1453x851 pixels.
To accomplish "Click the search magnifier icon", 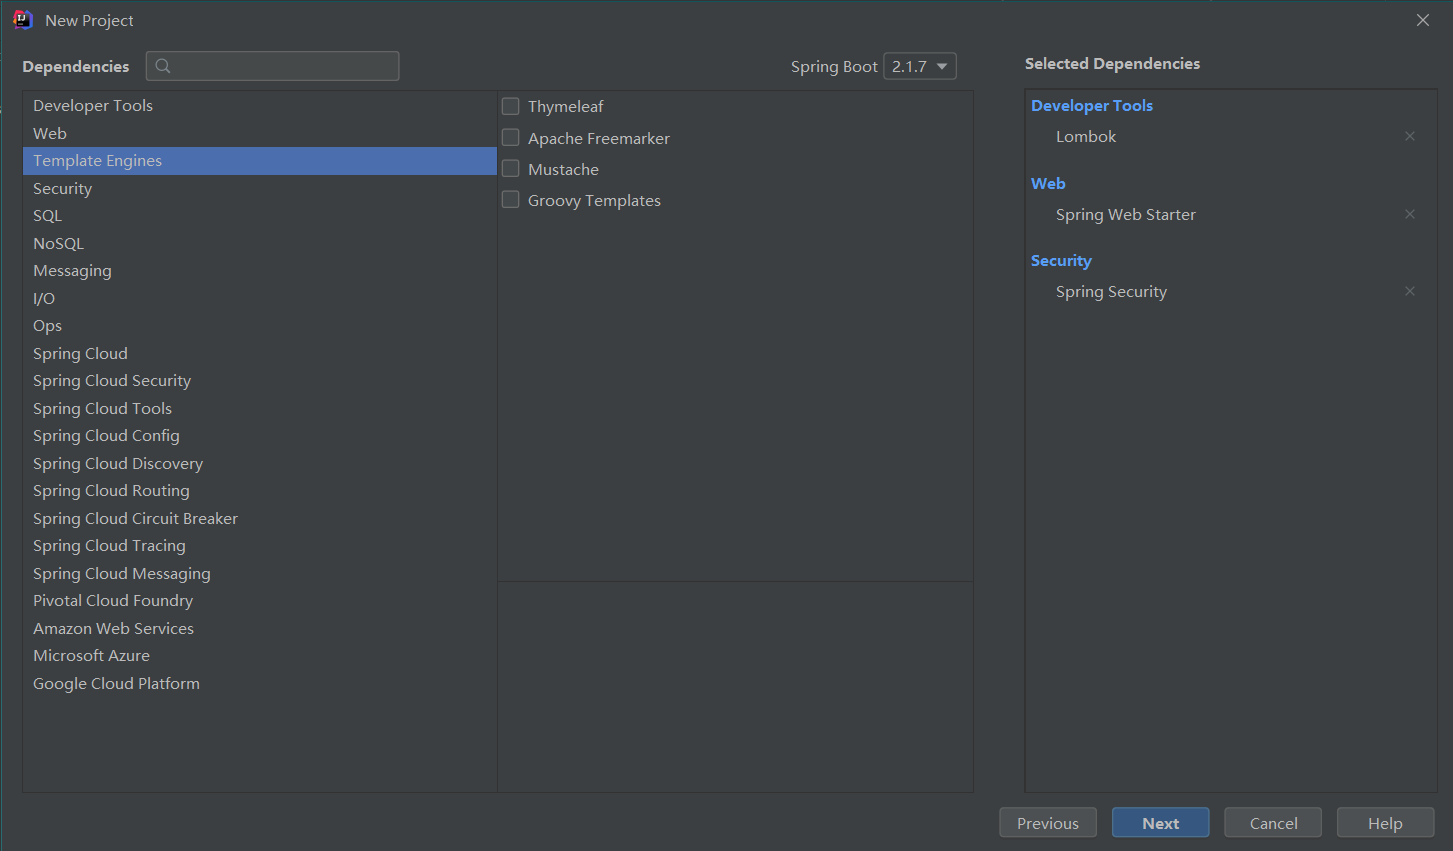I will click(x=163, y=66).
